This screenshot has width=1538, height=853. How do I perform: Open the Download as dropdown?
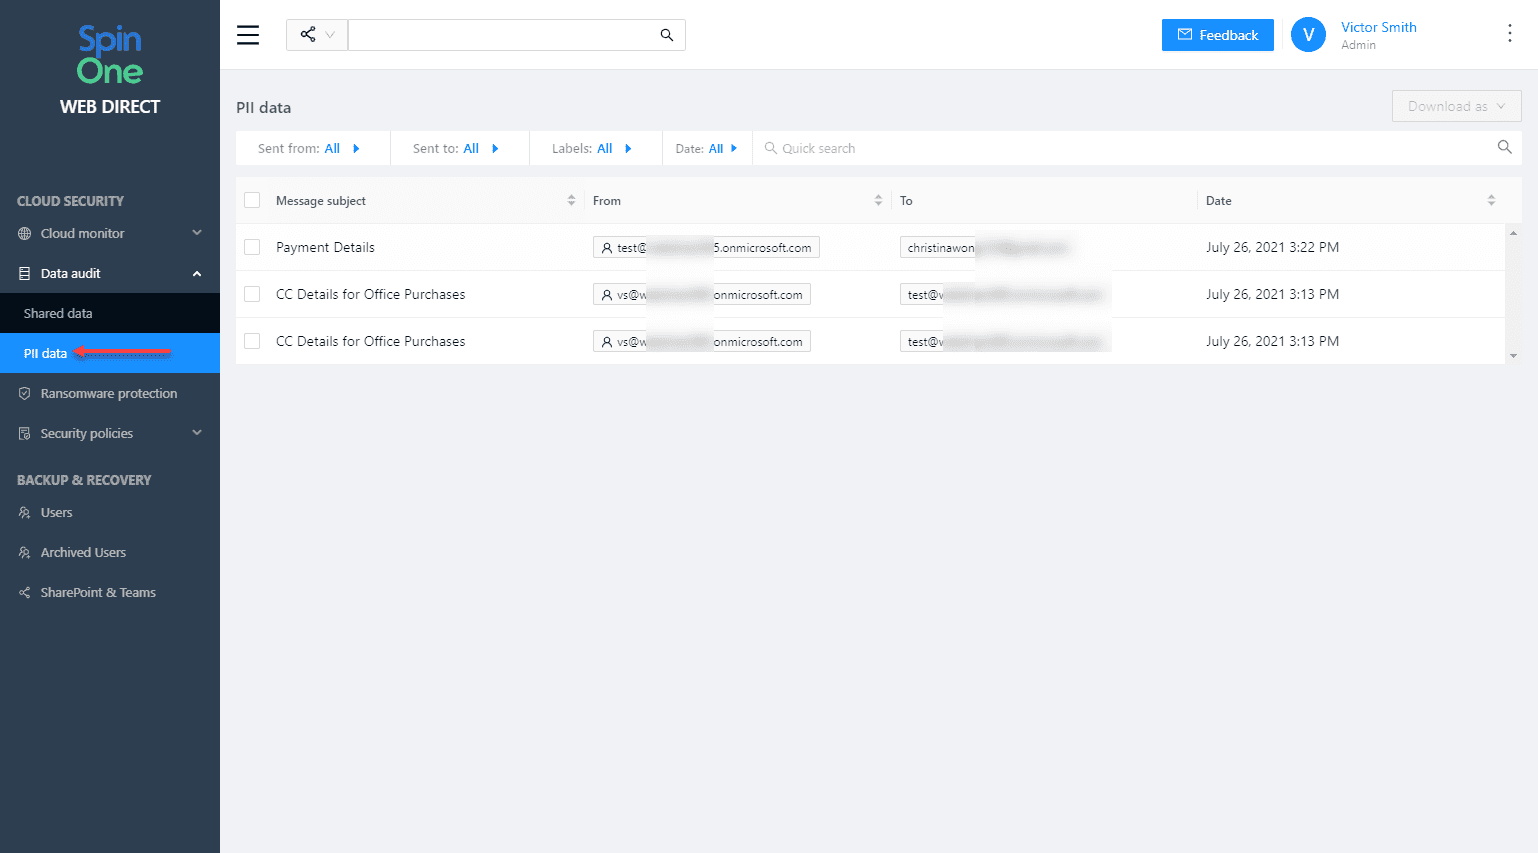pyautogui.click(x=1456, y=106)
